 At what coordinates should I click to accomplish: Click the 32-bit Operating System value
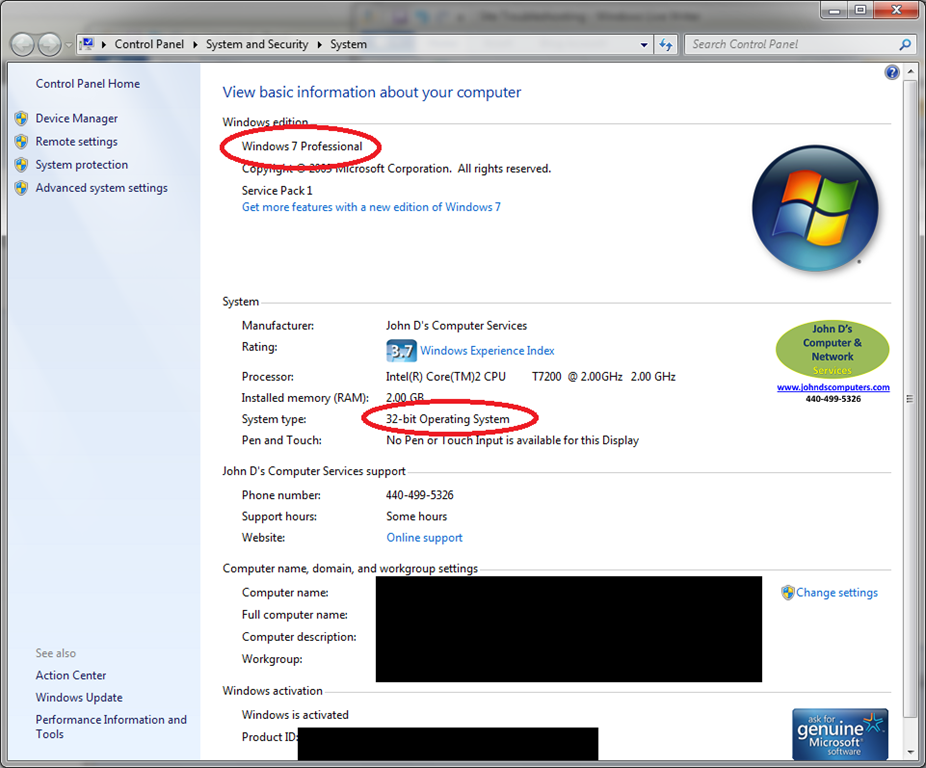click(448, 419)
